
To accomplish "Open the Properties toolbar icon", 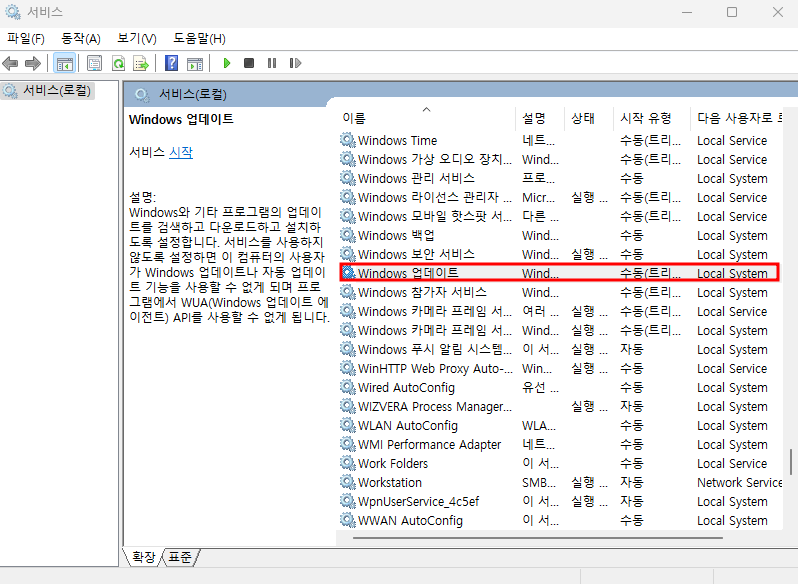I will [x=94, y=63].
